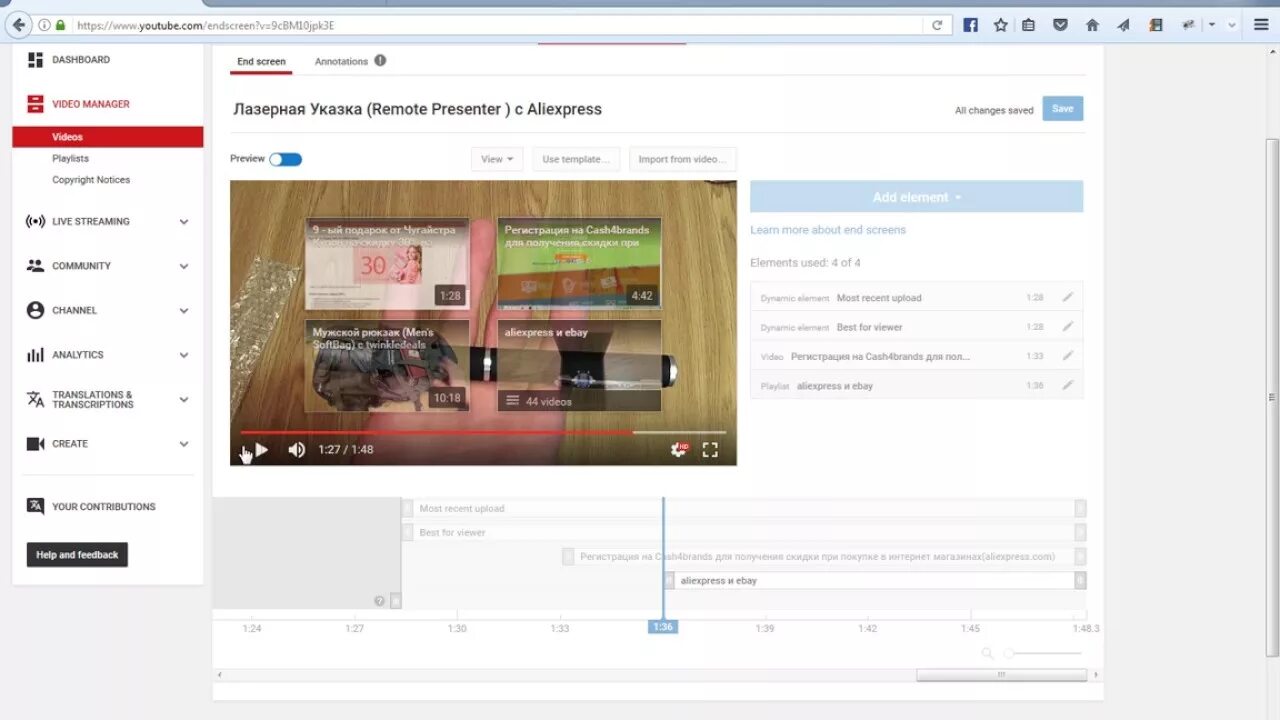Open the Pocket icon in browser toolbar
Viewport: 1280px width, 720px height.
1060,25
